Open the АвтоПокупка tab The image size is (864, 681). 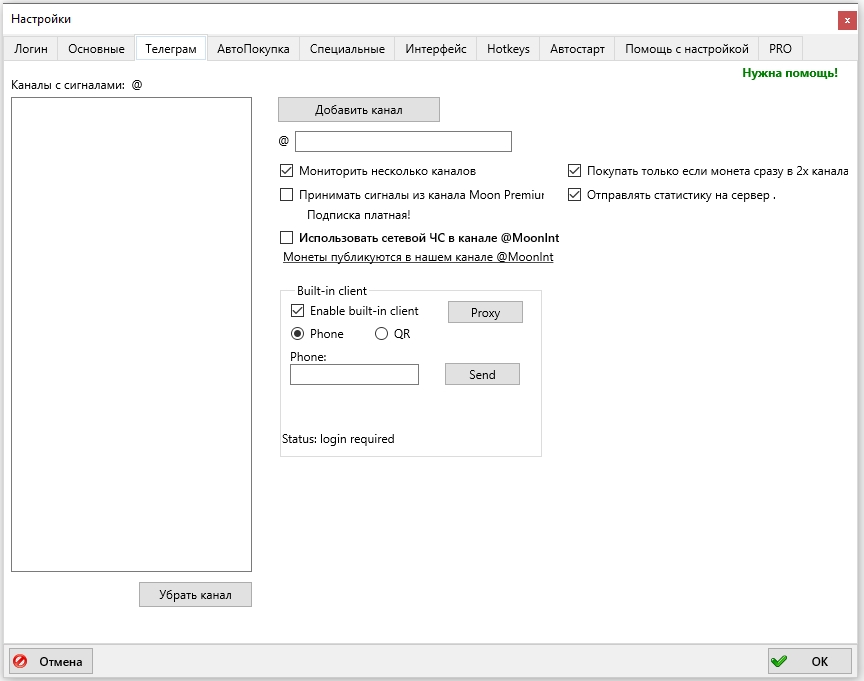253,49
